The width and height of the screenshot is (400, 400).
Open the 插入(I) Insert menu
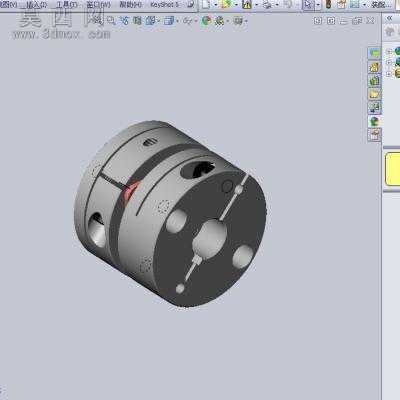36,4
